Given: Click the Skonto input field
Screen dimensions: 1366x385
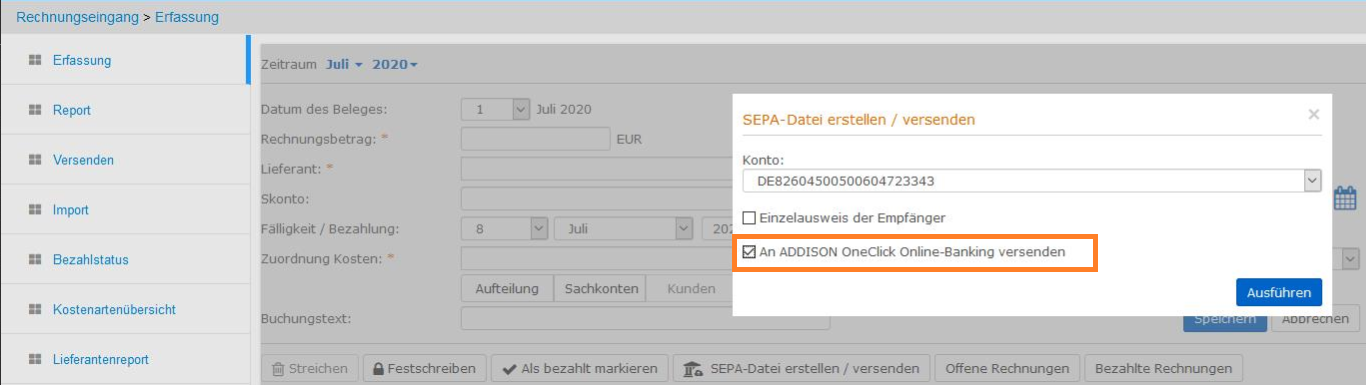Looking at the screenshot, I should pyautogui.click(x=596, y=199).
